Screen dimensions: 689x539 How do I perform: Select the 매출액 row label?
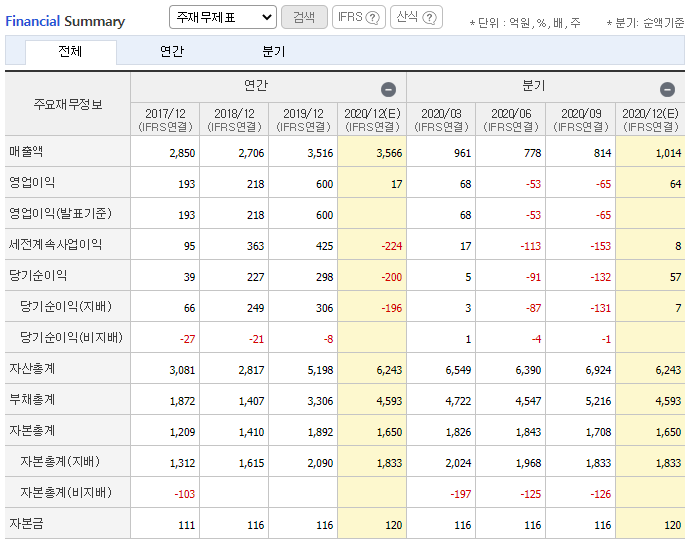pyautogui.click(x=26, y=152)
